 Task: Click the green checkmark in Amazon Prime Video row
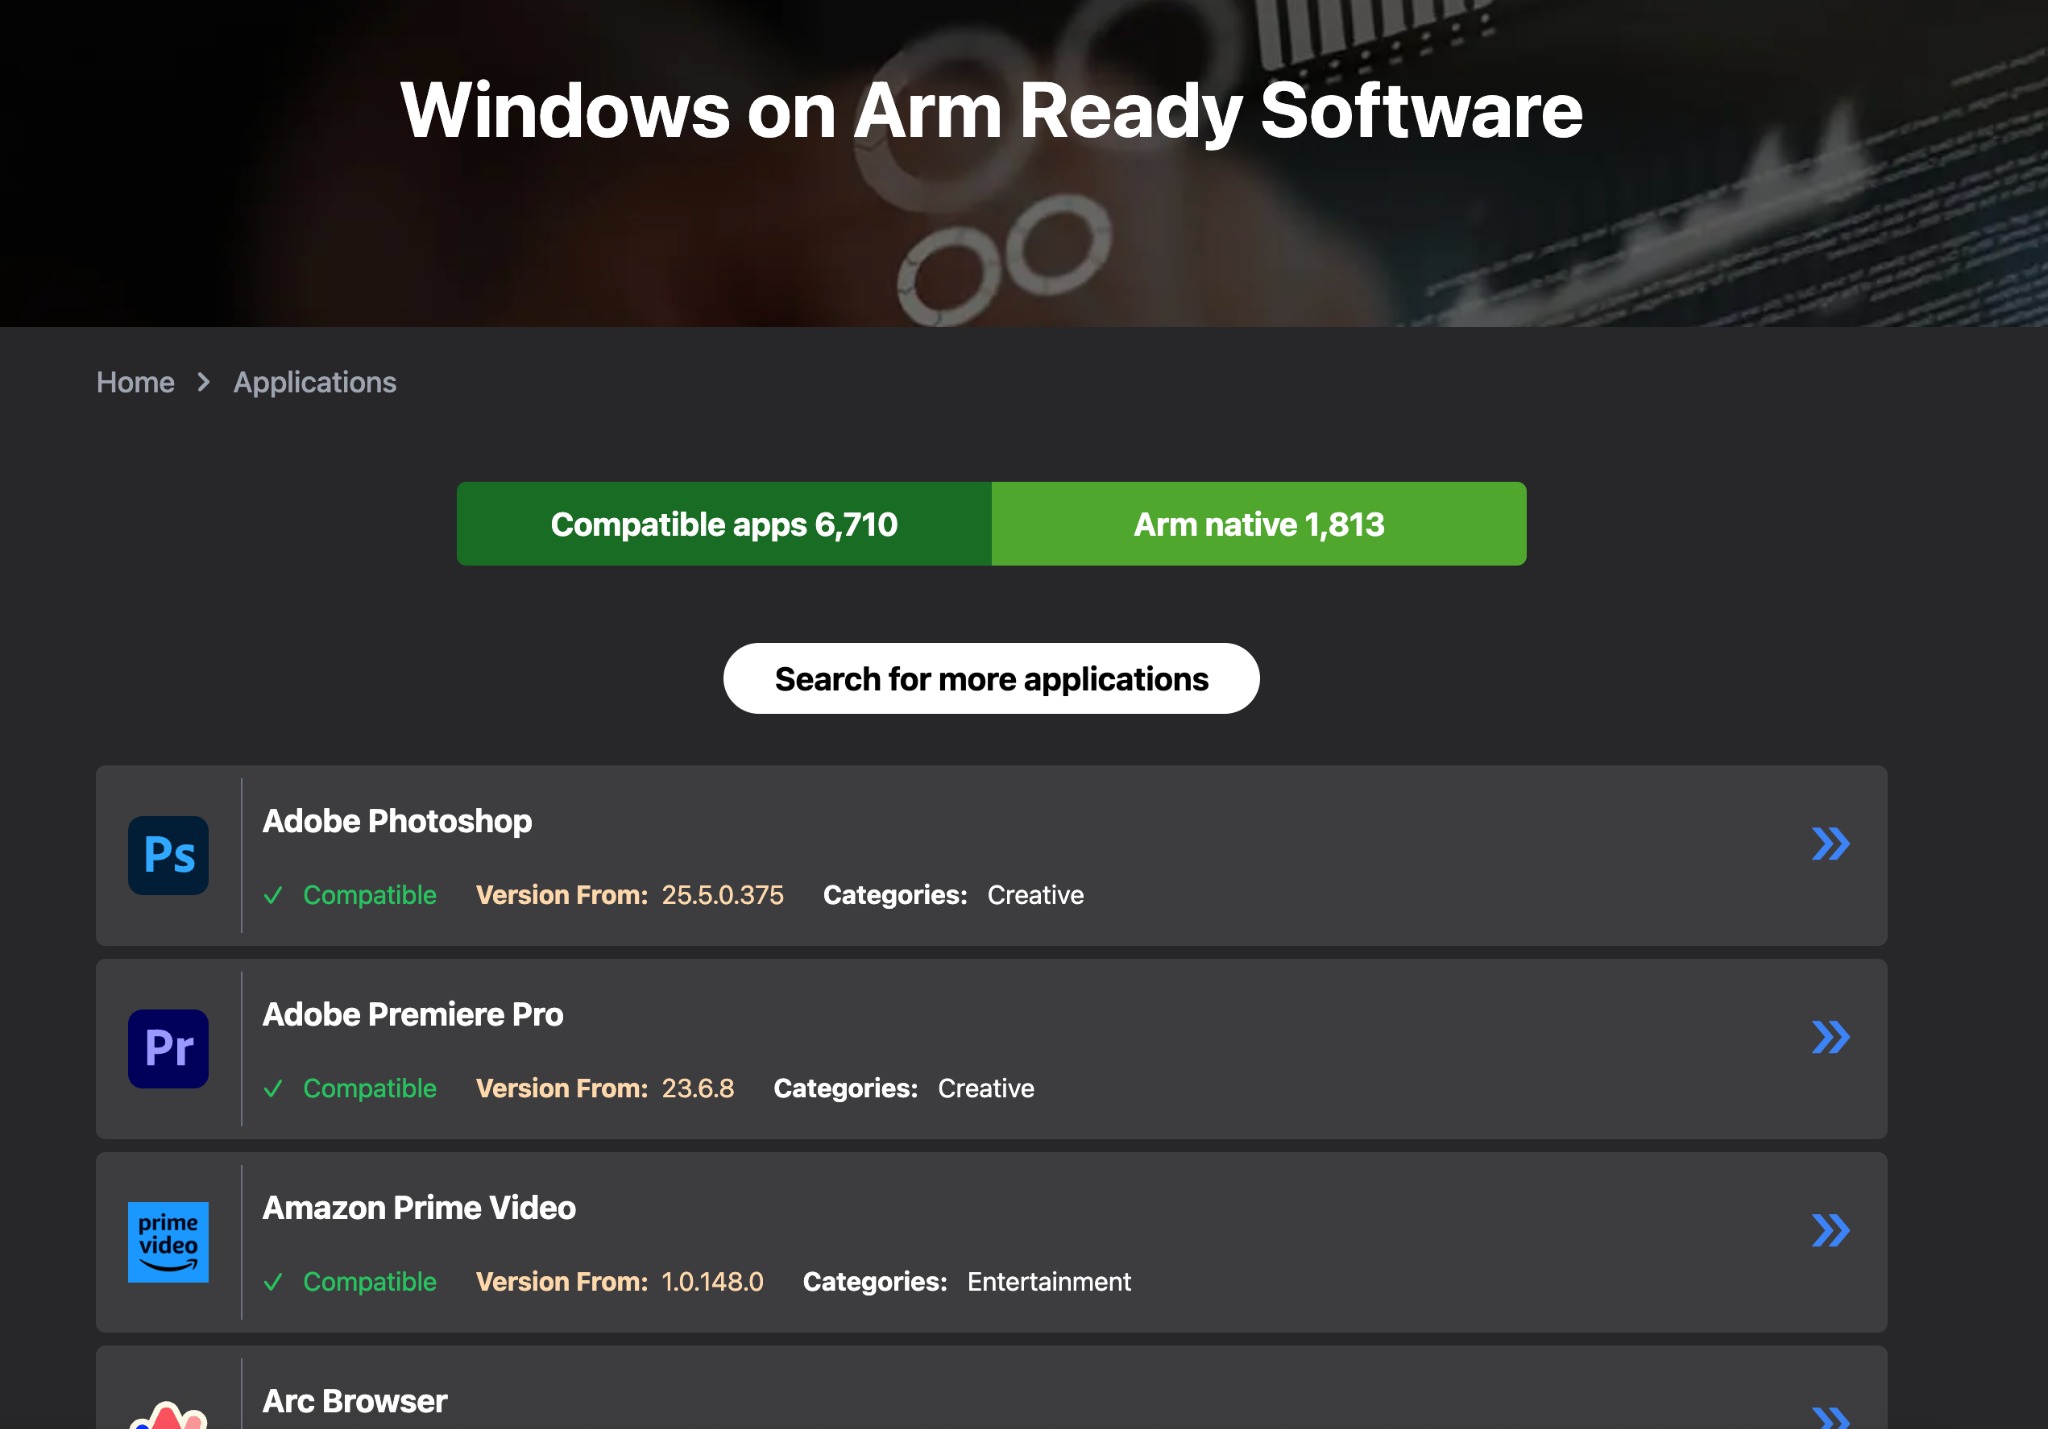click(x=273, y=1282)
